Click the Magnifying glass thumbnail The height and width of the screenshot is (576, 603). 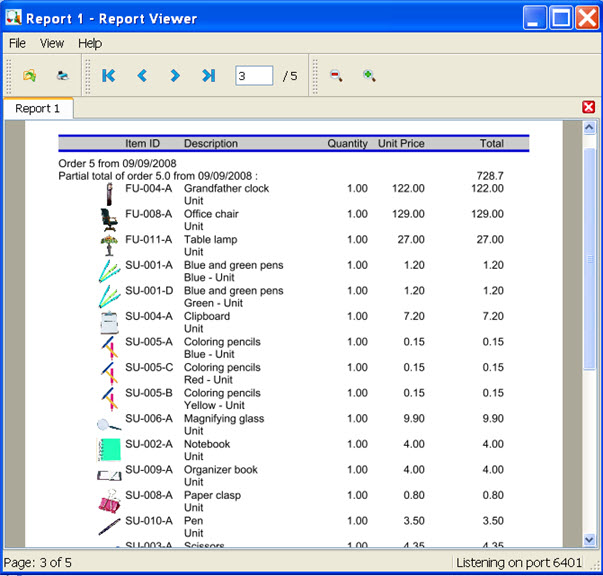click(109, 425)
